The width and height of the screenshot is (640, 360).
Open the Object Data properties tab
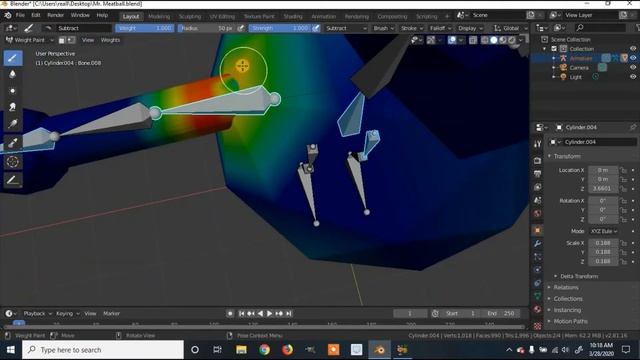point(538,296)
